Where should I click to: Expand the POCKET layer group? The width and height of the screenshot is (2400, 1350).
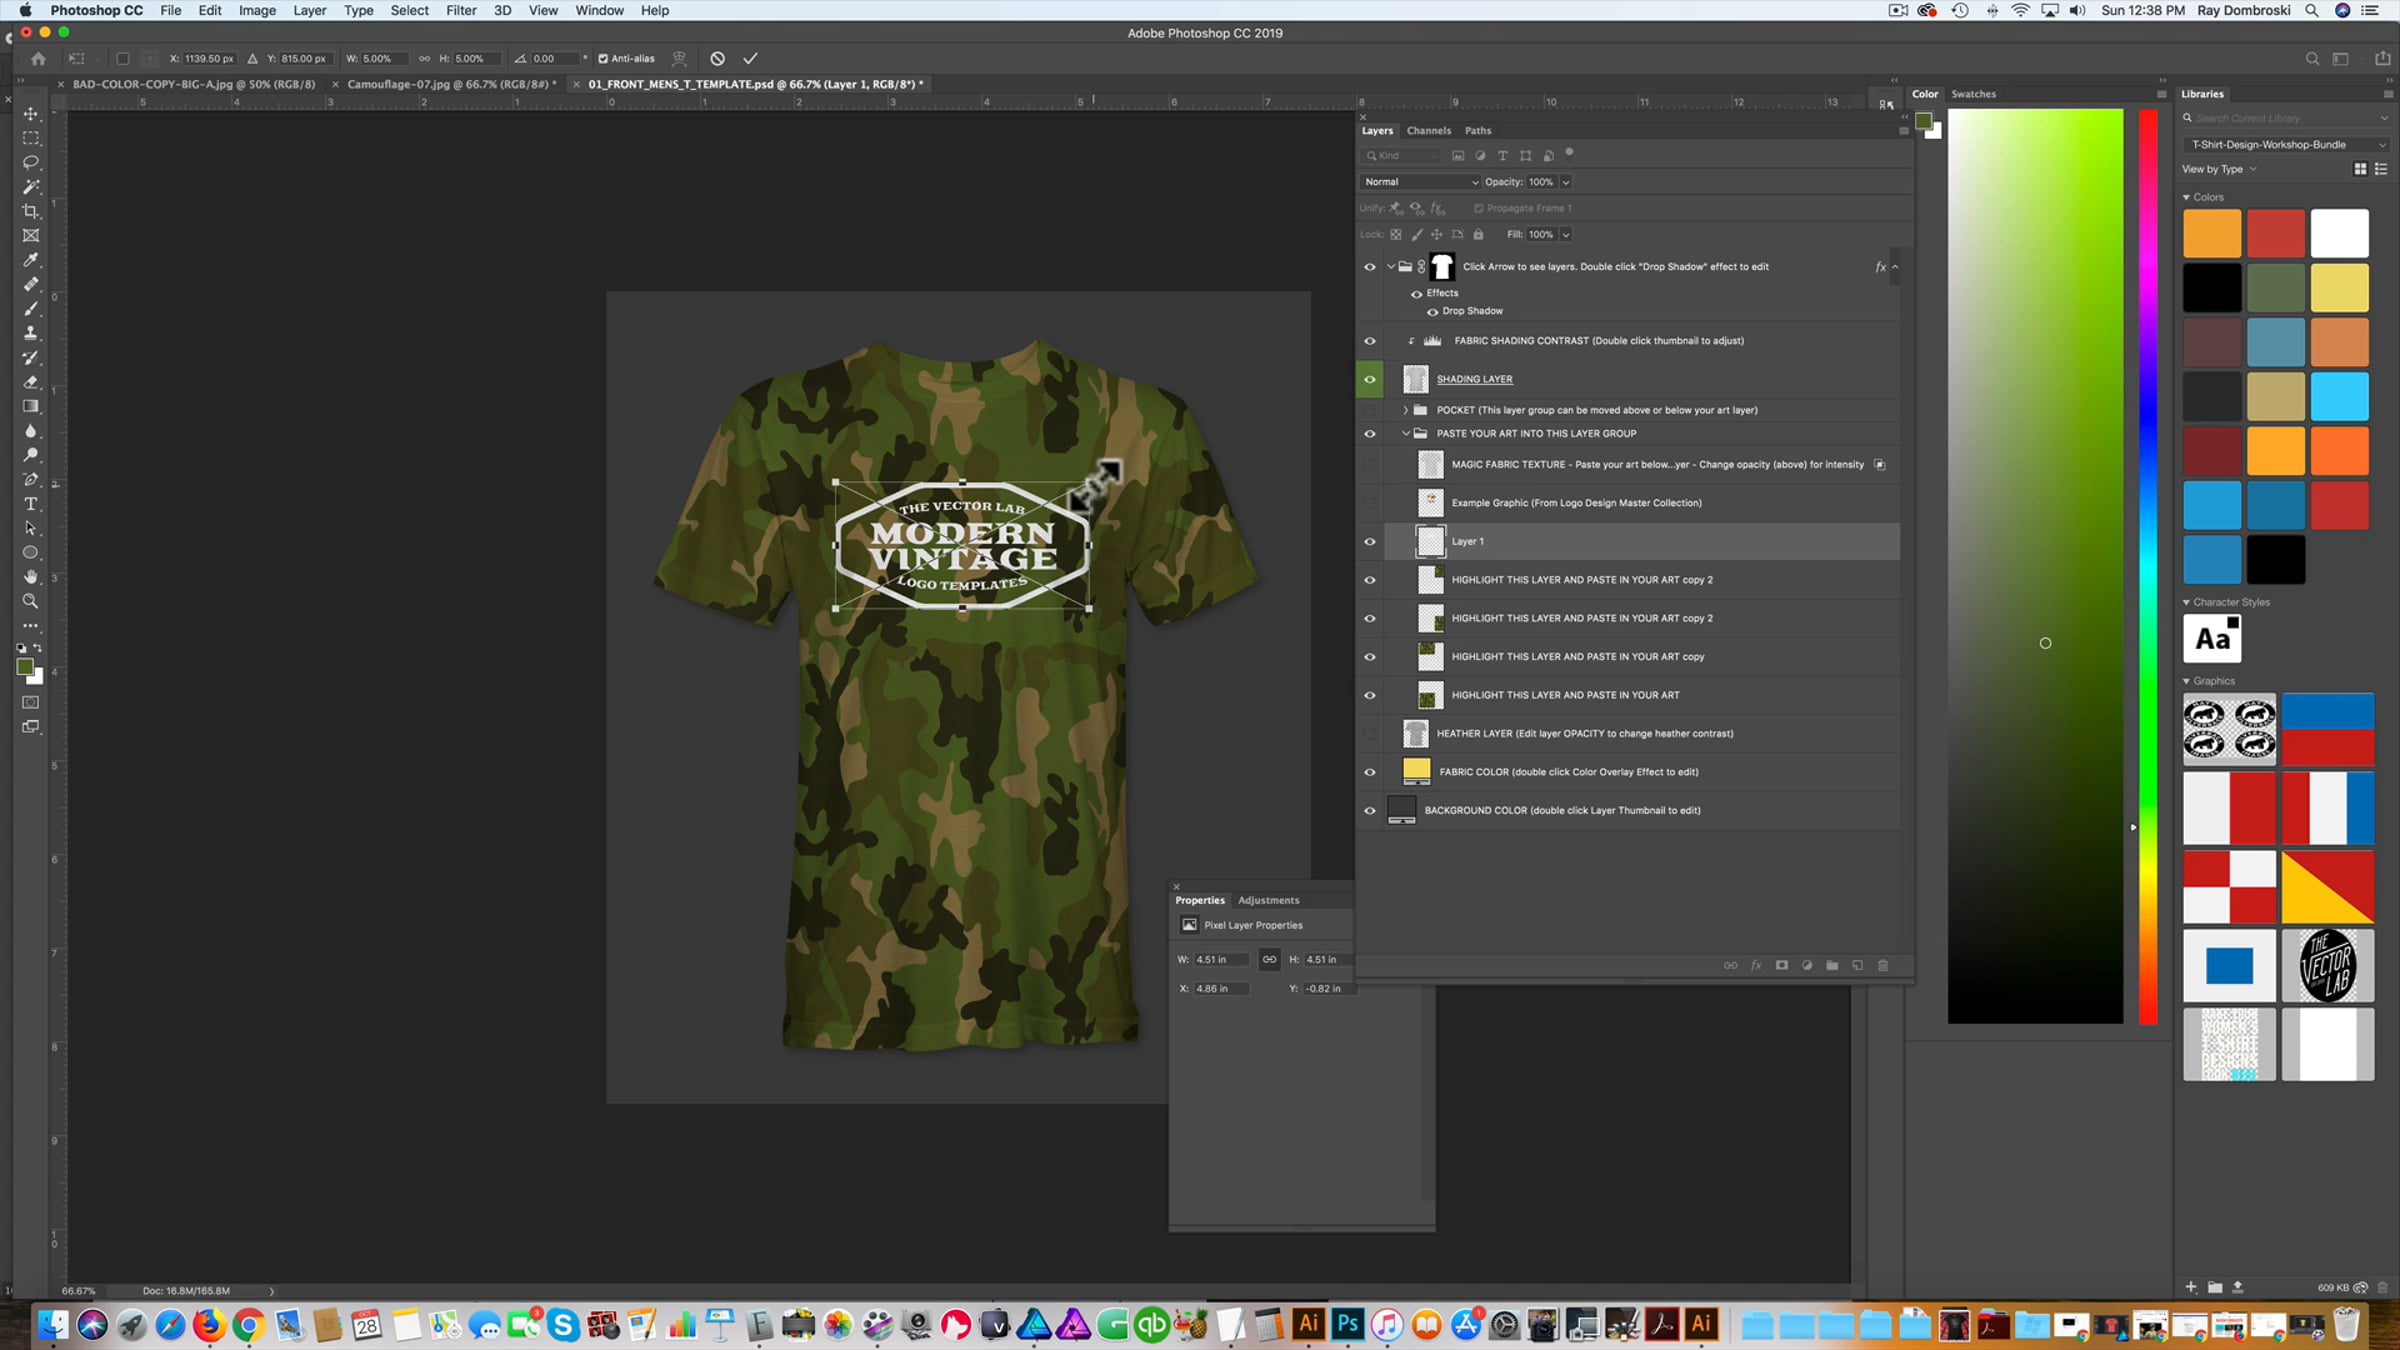[x=1405, y=410]
